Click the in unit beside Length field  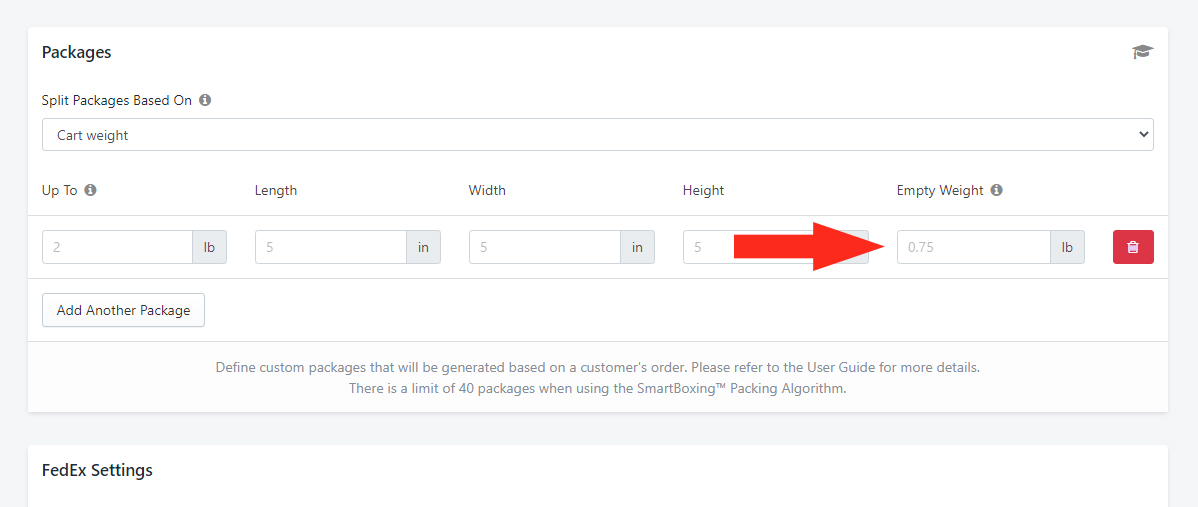[x=423, y=247]
